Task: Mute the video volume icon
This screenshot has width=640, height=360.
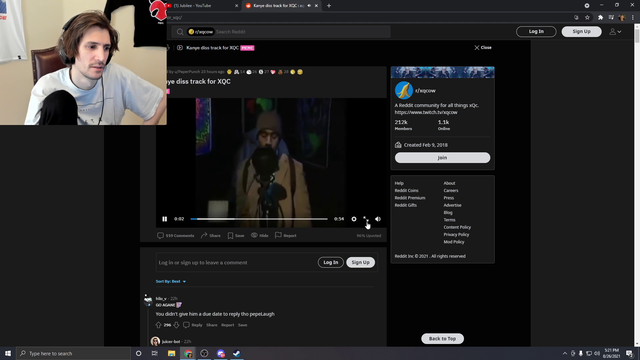Action: point(378,219)
